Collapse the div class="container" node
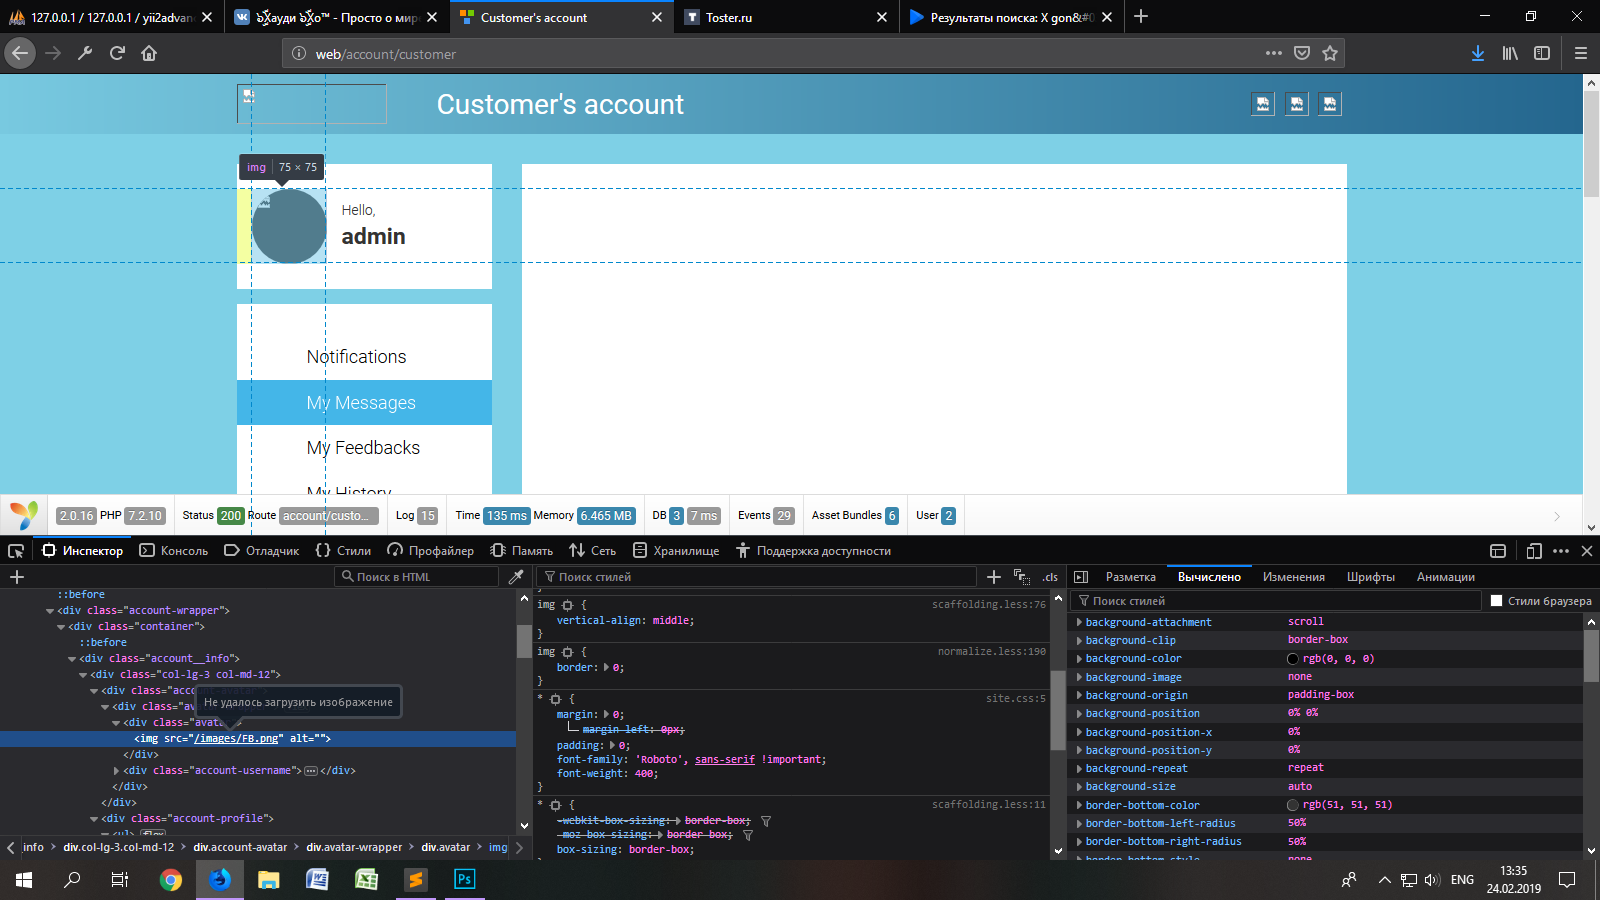 [61, 627]
